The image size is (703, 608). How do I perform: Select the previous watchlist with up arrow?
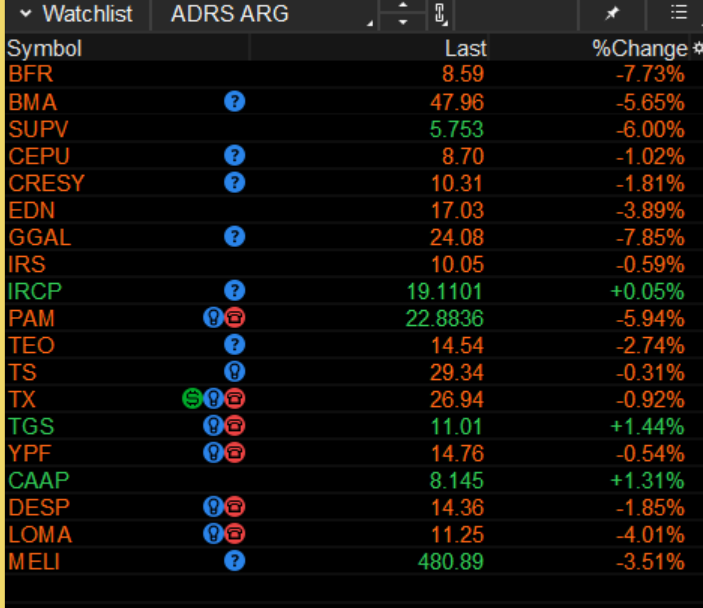click(x=403, y=6)
